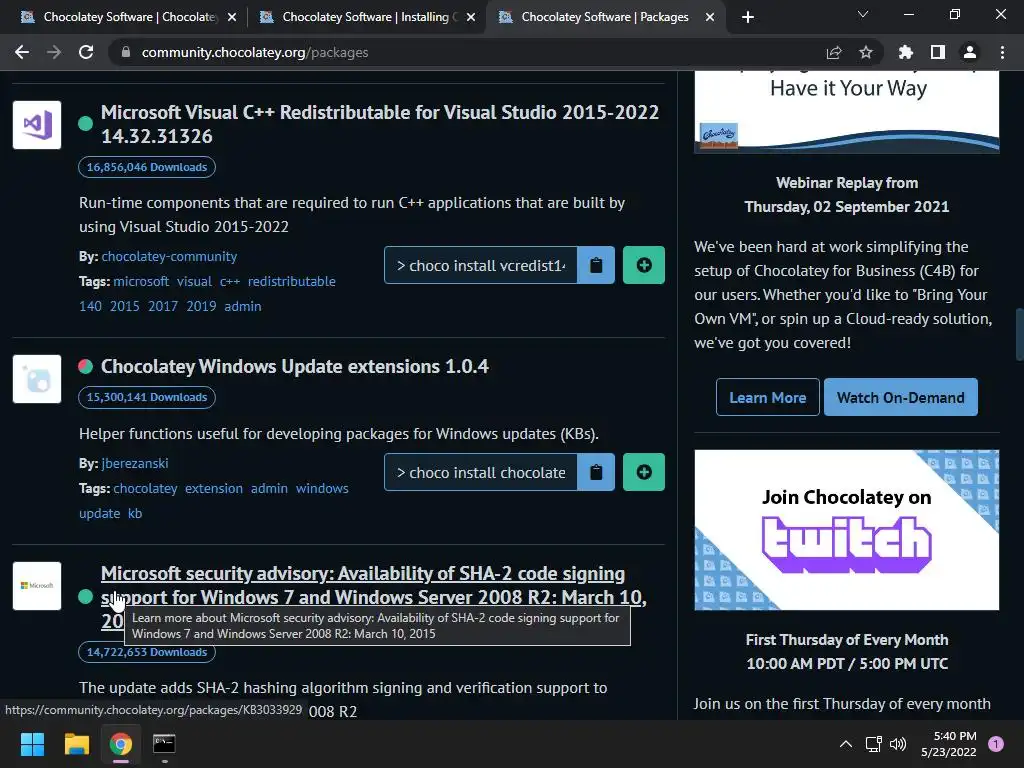Image resolution: width=1024 pixels, height=768 pixels.
Task: Filter by the c++ tag
Action: pos(230,281)
